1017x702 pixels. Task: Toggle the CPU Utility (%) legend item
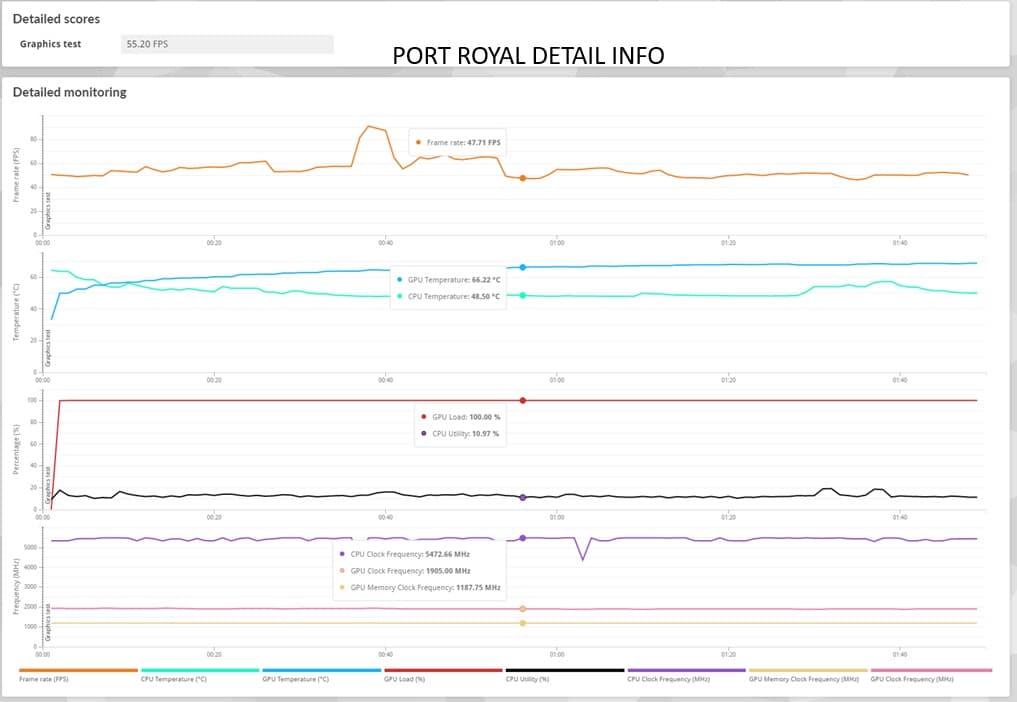click(565, 675)
